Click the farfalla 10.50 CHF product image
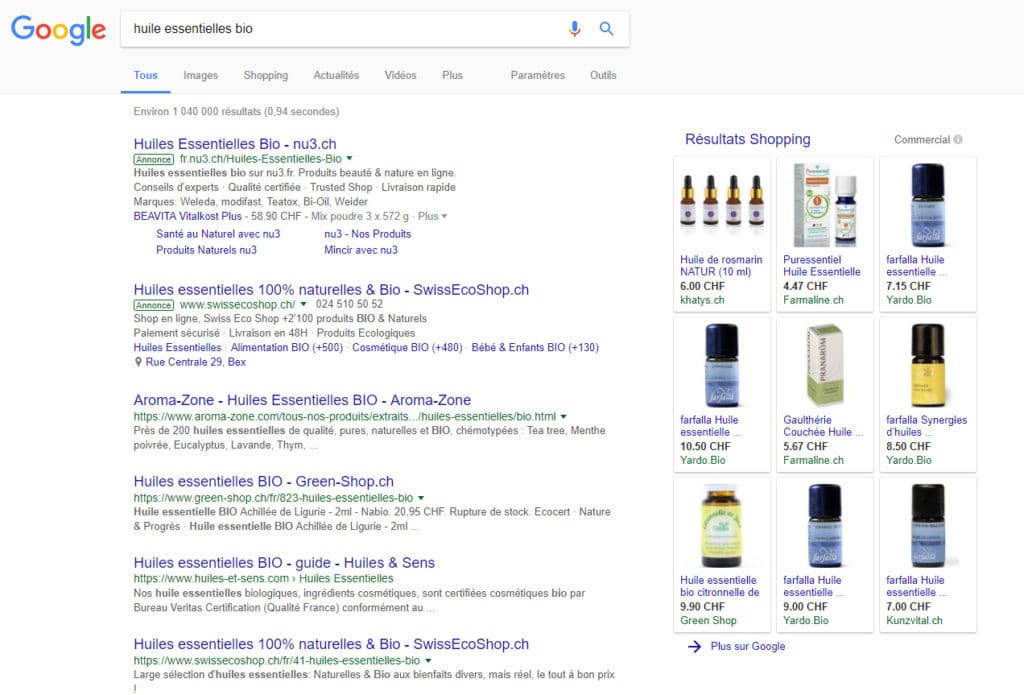 [722, 365]
